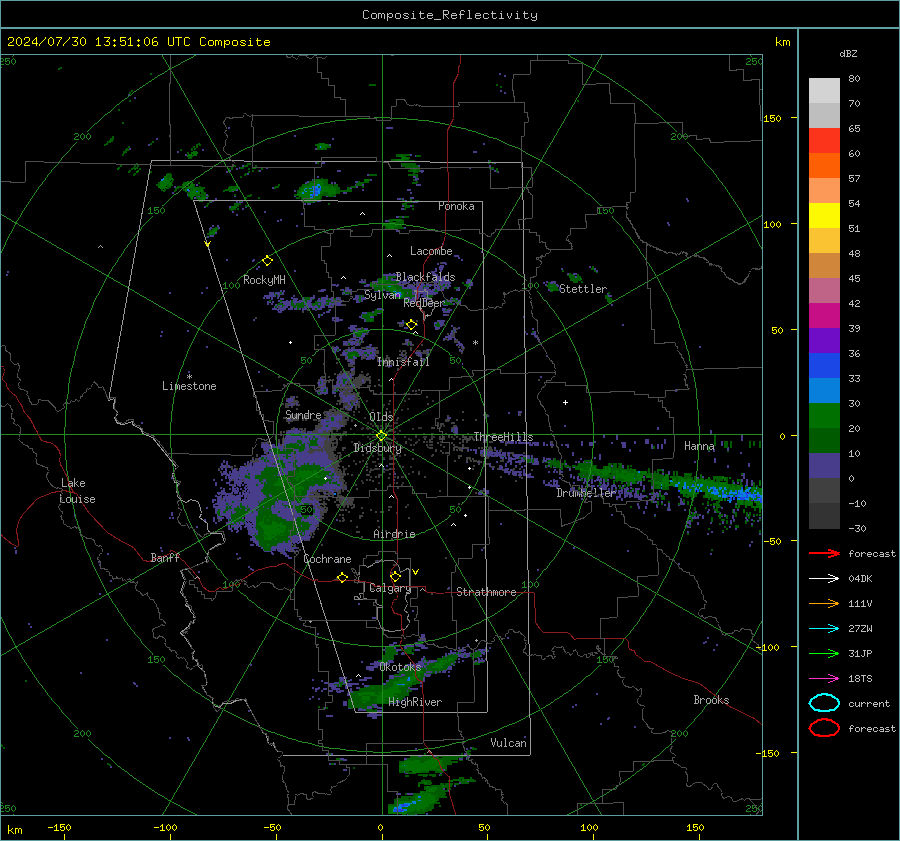Click the Innisfail city label
Viewport: 900px width, 841px height.
[403, 362]
